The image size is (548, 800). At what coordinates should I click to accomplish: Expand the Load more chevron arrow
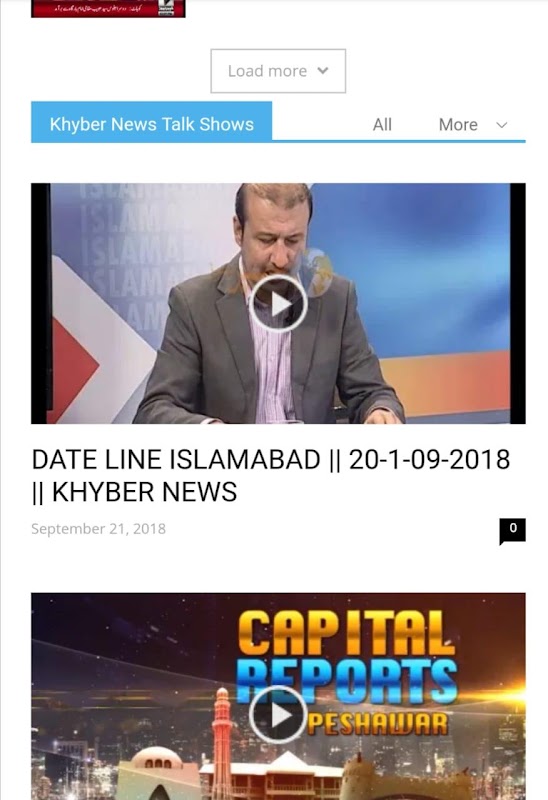[322, 71]
